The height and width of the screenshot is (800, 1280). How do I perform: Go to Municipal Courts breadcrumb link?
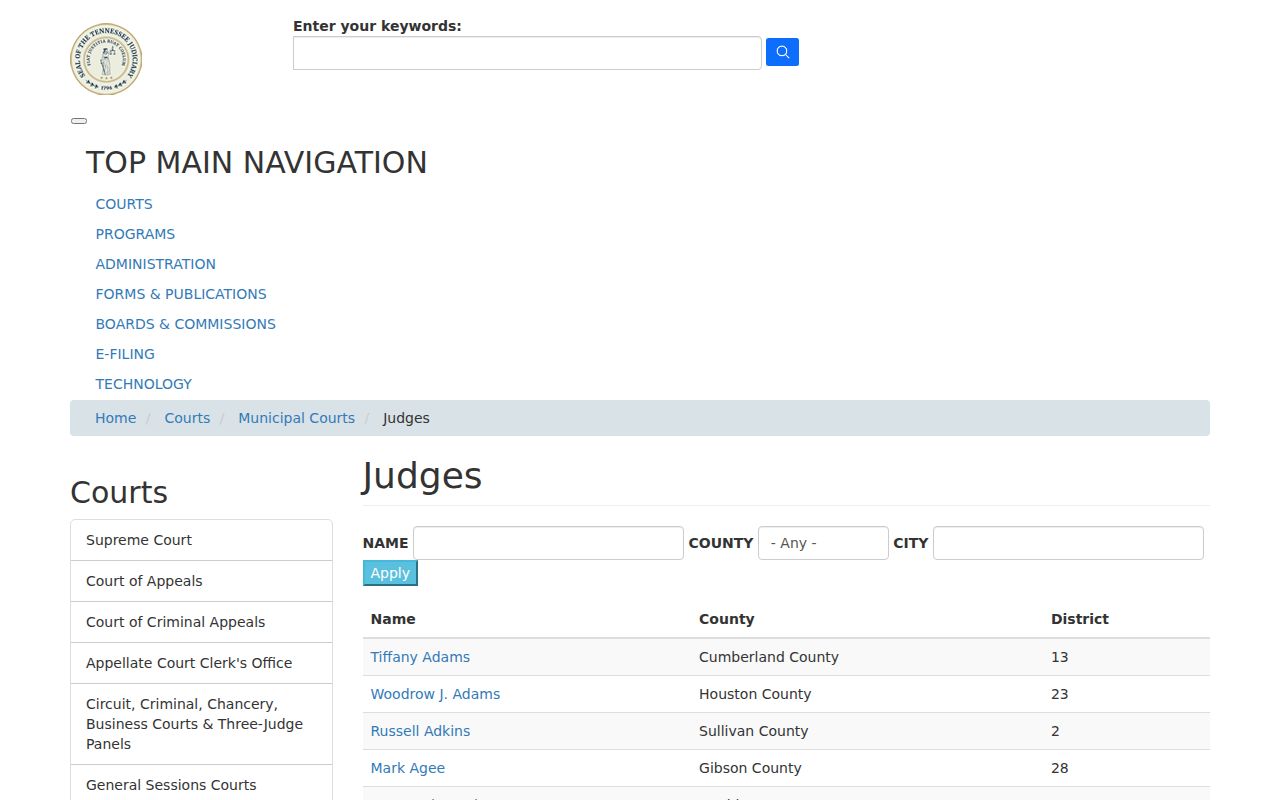coord(296,418)
